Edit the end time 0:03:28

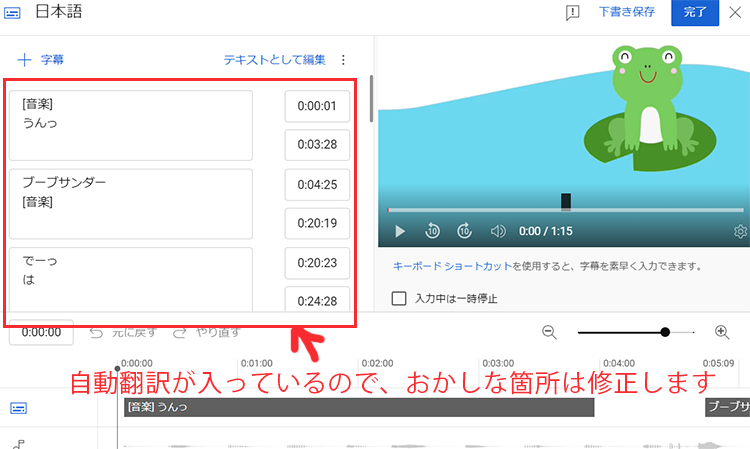[317, 144]
